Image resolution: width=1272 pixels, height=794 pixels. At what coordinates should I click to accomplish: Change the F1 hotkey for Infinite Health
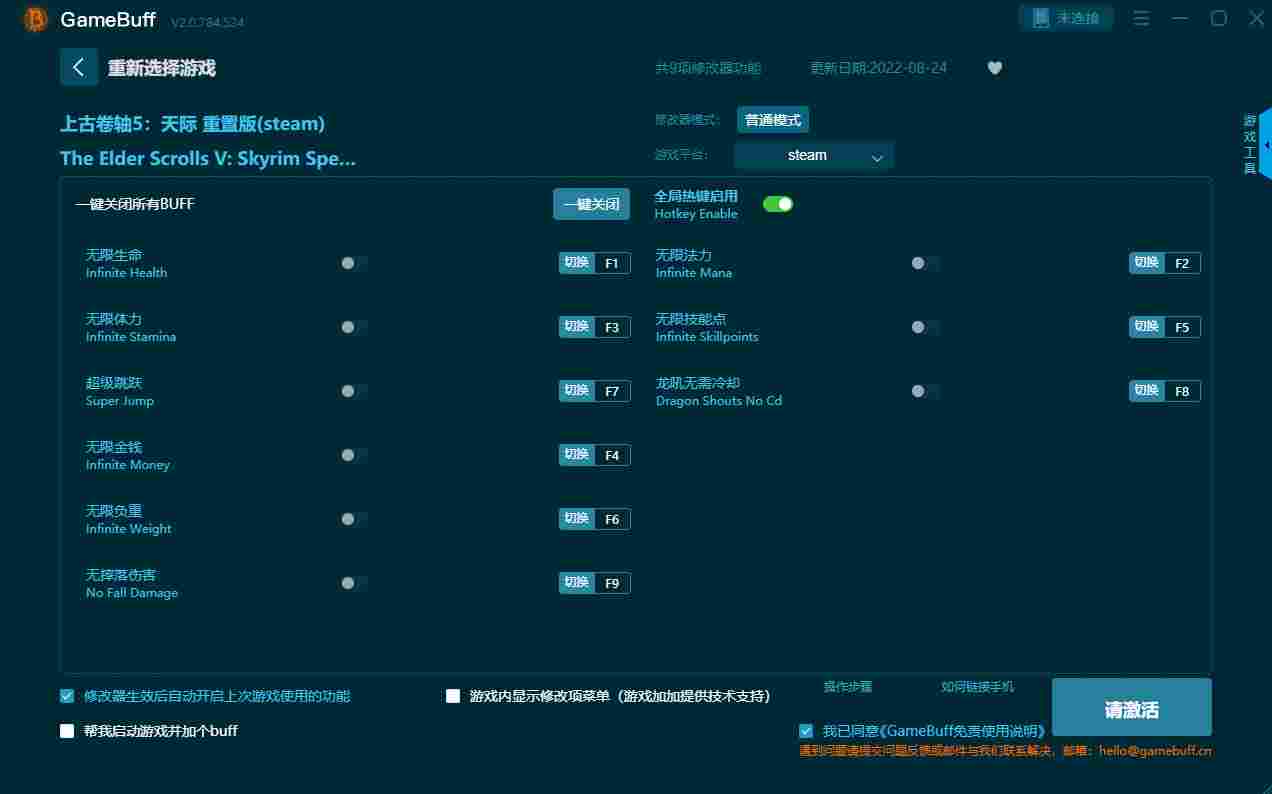595,263
